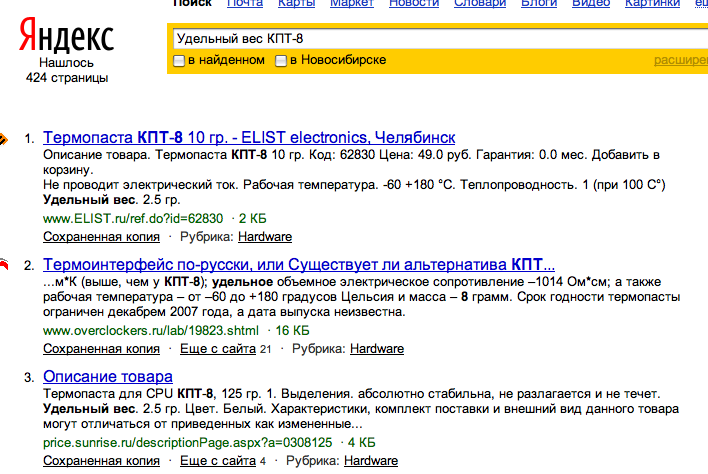This screenshot has width=708, height=474.
Task: Click URL price.sunrise.ru/descriptionPage.aspx?a=0308125
Action: pos(187,442)
